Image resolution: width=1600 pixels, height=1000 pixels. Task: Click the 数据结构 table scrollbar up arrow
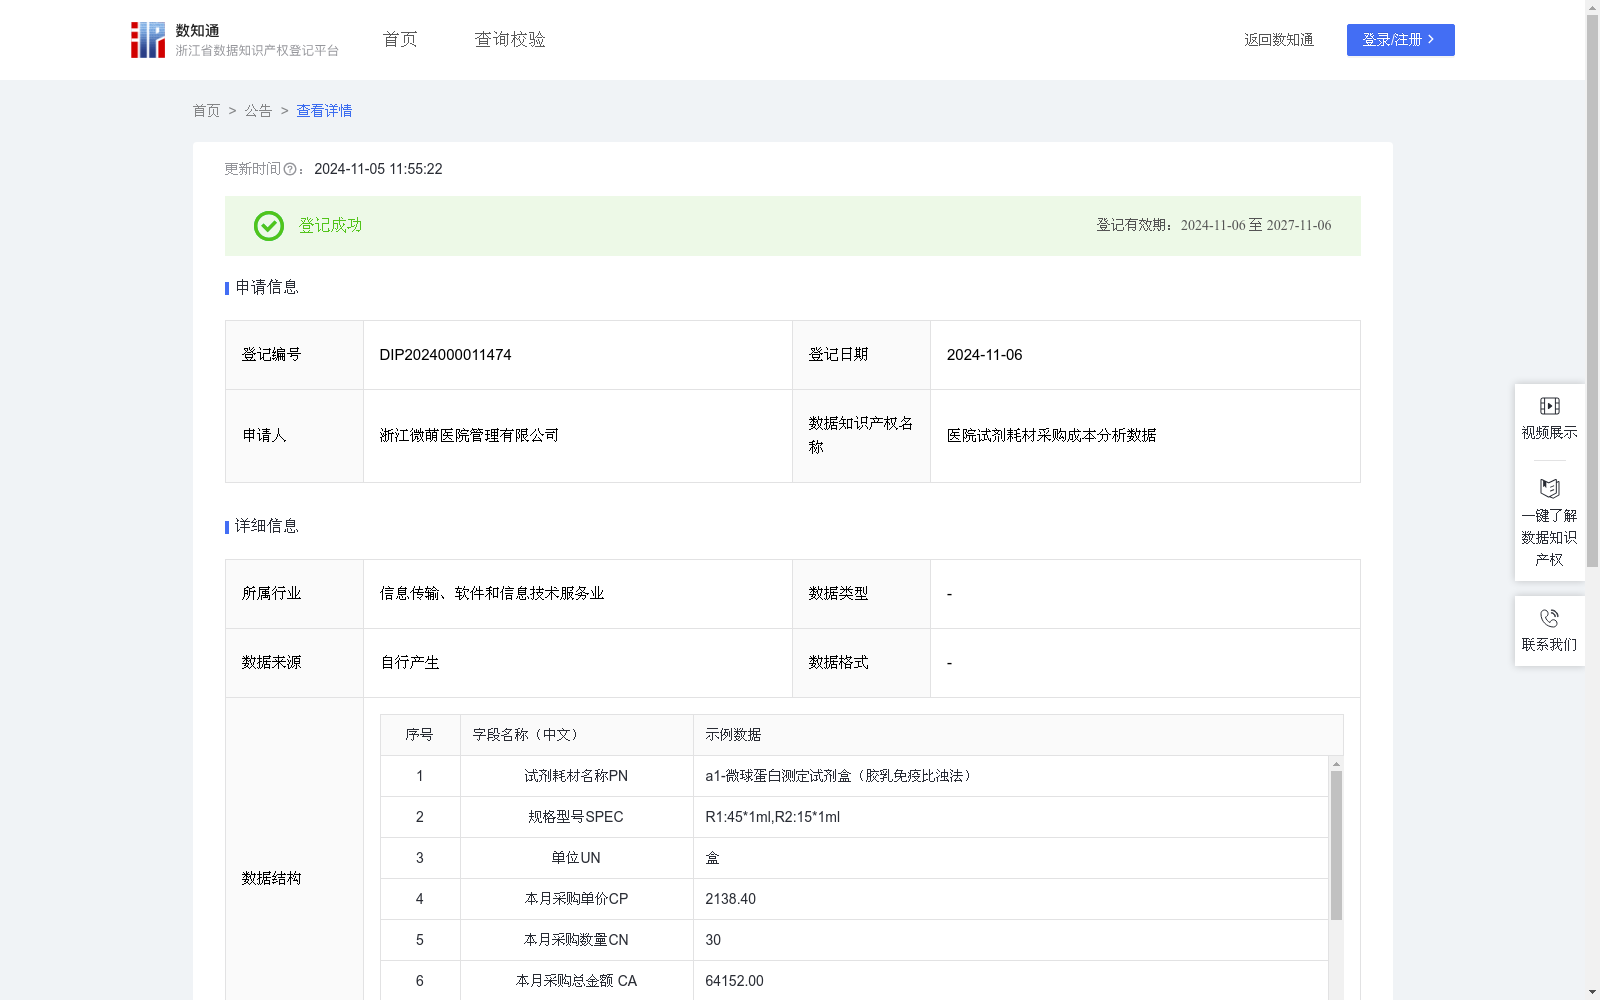point(1336,764)
